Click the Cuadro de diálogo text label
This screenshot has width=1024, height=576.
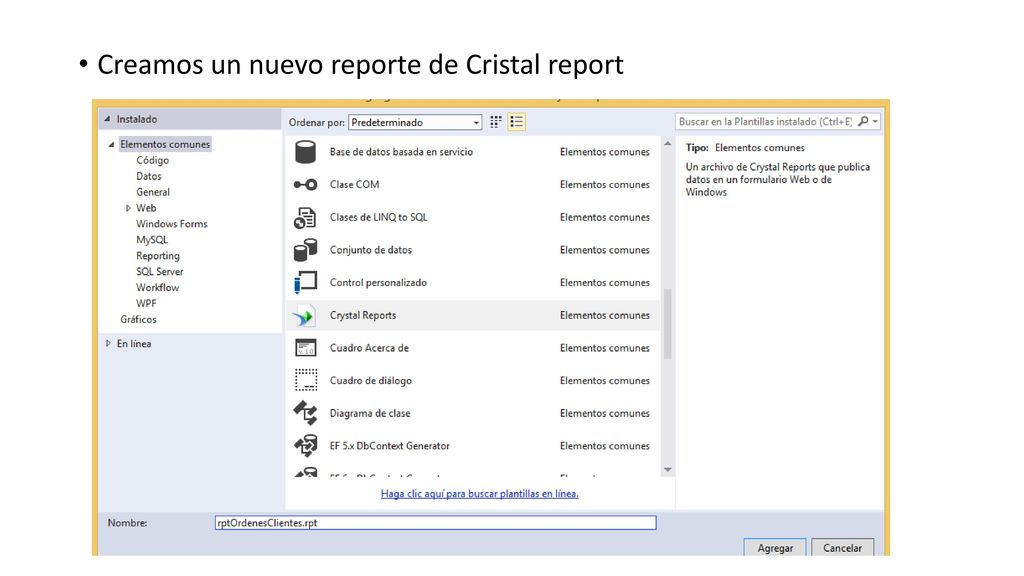pos(371,381)
